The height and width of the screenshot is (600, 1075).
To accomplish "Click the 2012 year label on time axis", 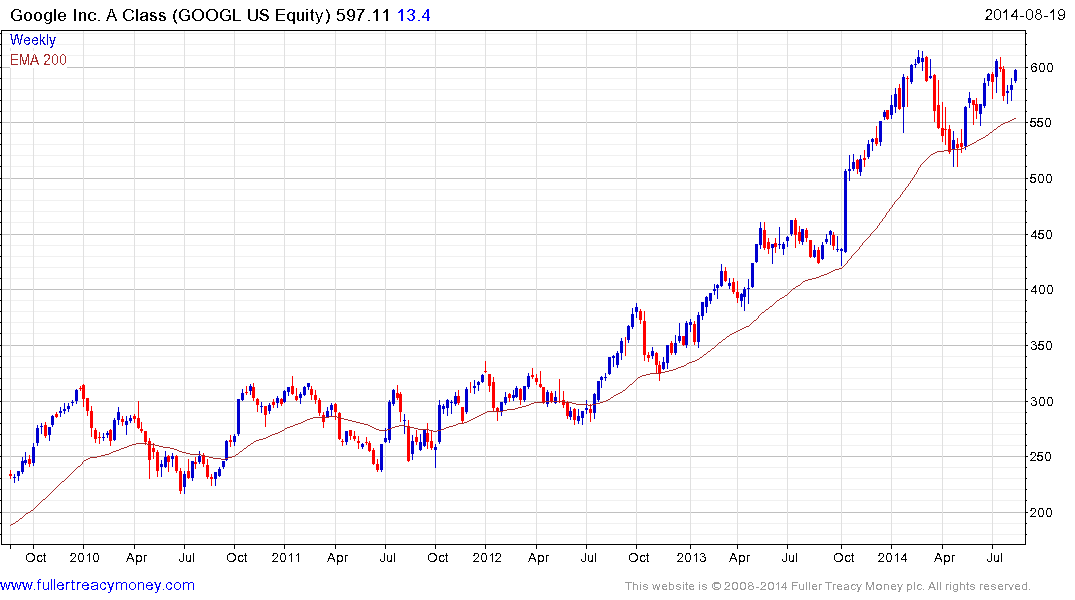I will point(487,557).
